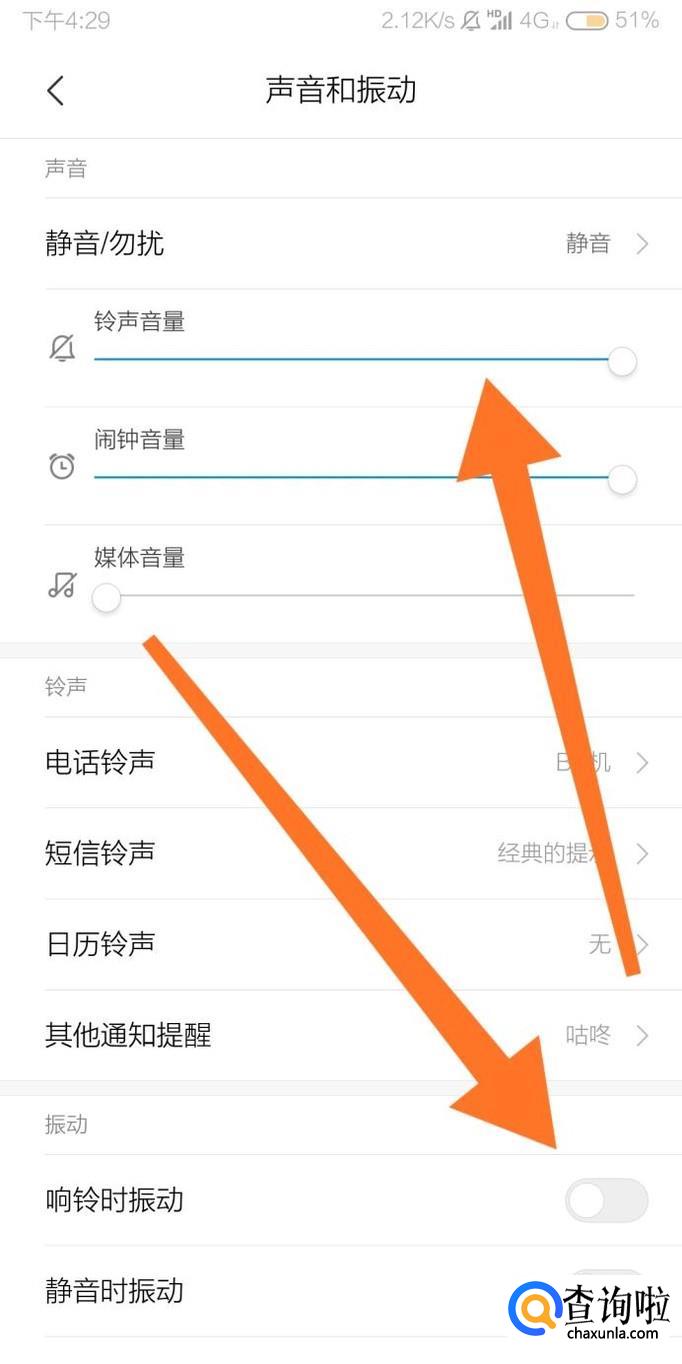Screen dimensions: 682x1364
Task: Expand the 静音/勿扰 chevron
Action: click(x=643, y=243)
